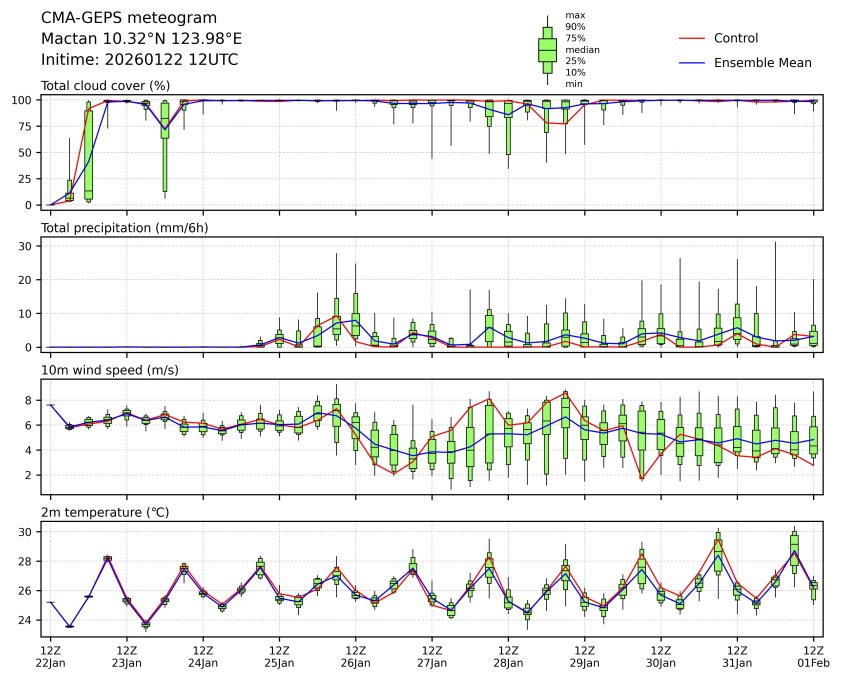This screenshot has width=841, height=680.
Task: Click the Mactan coordinates text
Action: [x=141, y=38]
